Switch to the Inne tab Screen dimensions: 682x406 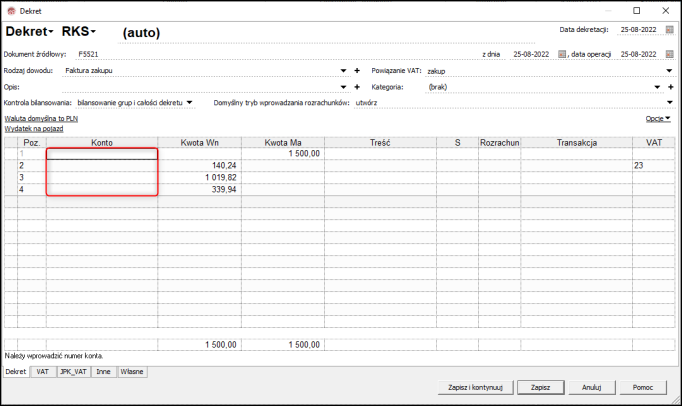click(x=103, y=372)
